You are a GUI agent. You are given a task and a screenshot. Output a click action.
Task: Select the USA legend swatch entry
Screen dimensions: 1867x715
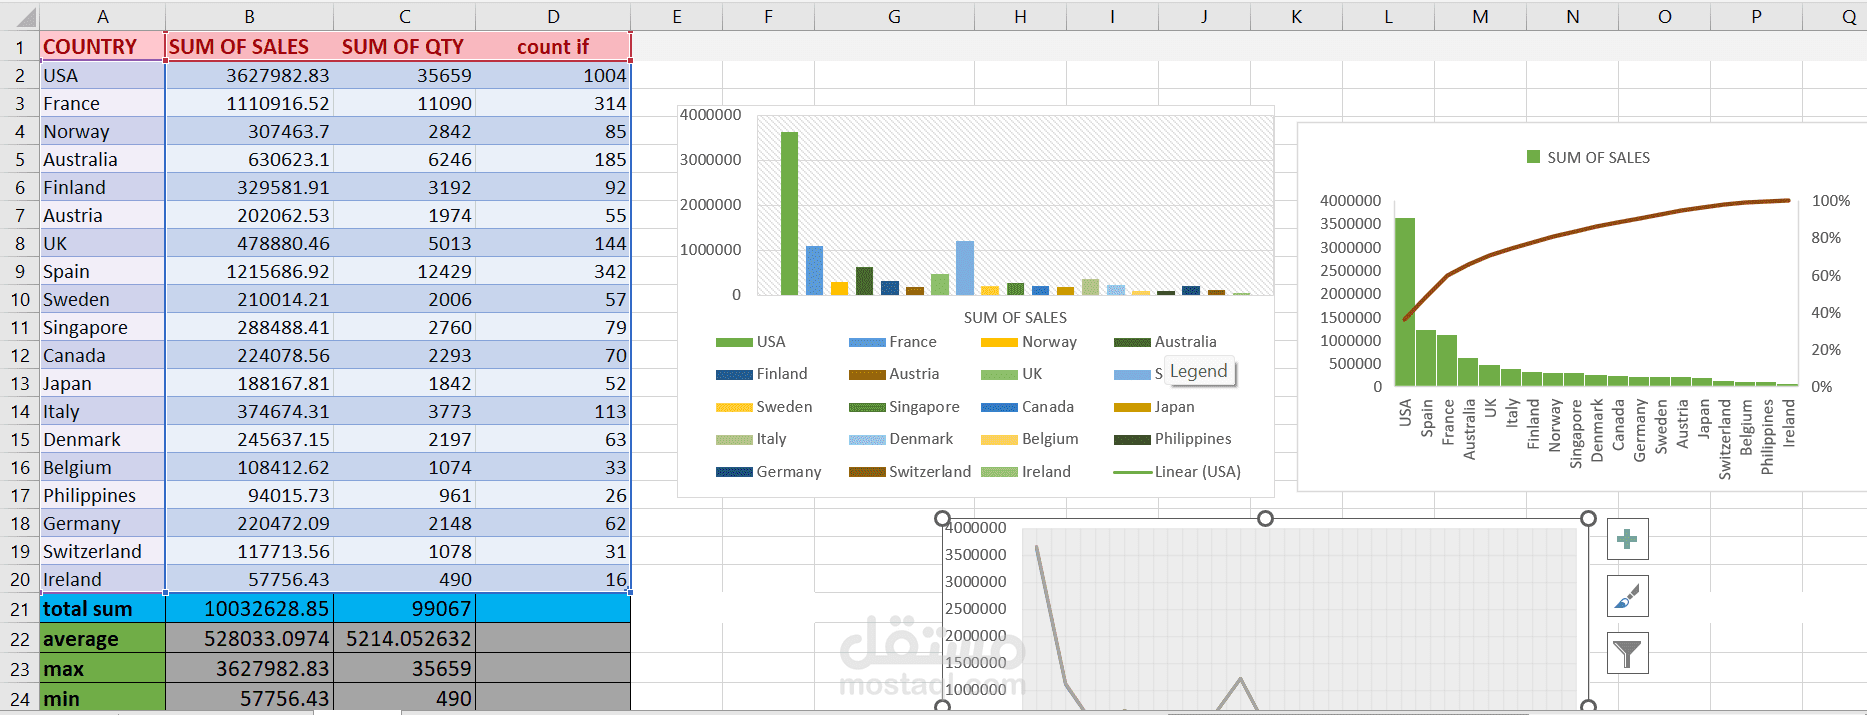tap(751, 342)
